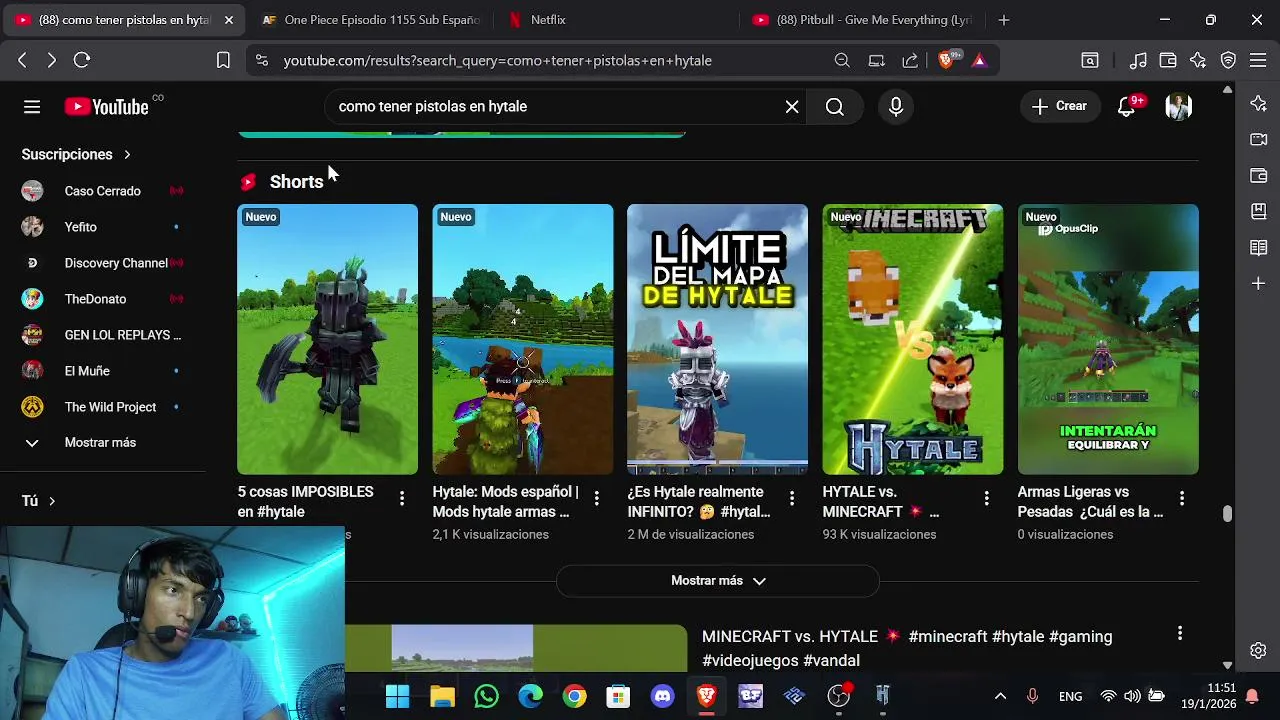Start voice search with microphone icon

896,107
